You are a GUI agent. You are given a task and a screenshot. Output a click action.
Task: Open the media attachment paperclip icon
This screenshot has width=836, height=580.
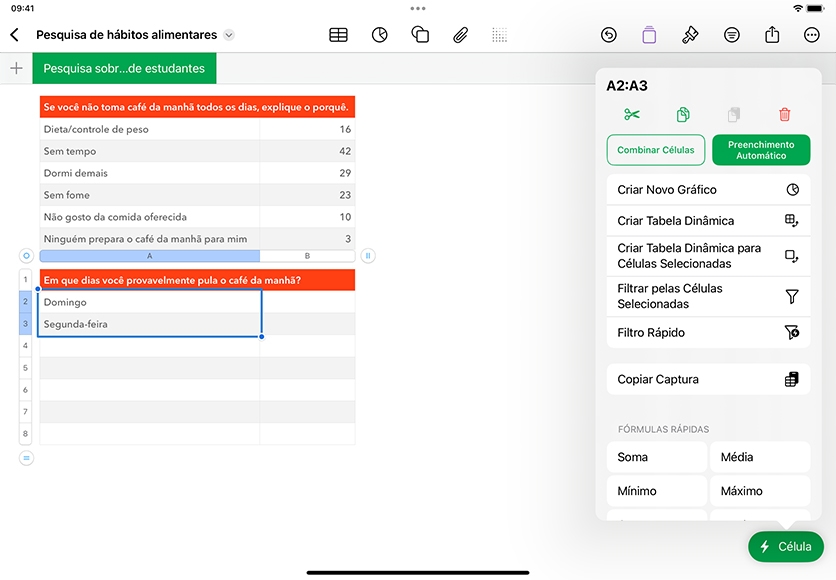click(x=461, y=35)
